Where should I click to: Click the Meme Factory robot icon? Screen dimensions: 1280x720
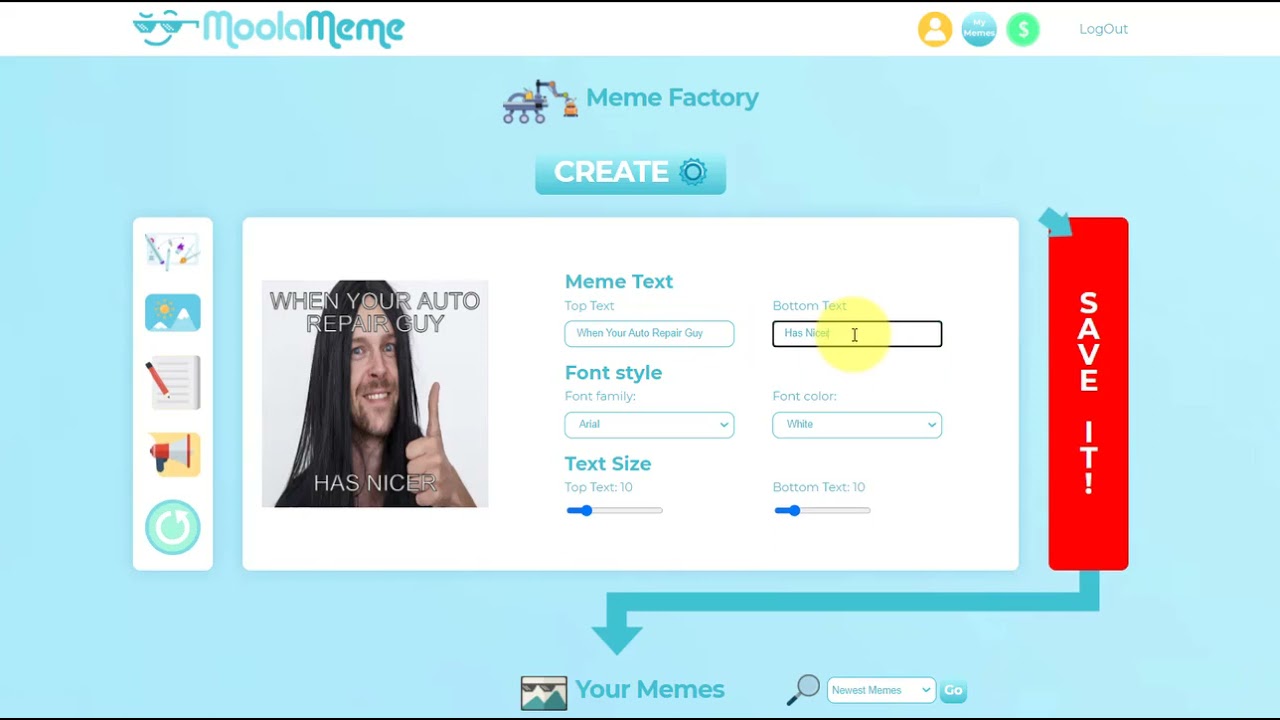[540, 101]
